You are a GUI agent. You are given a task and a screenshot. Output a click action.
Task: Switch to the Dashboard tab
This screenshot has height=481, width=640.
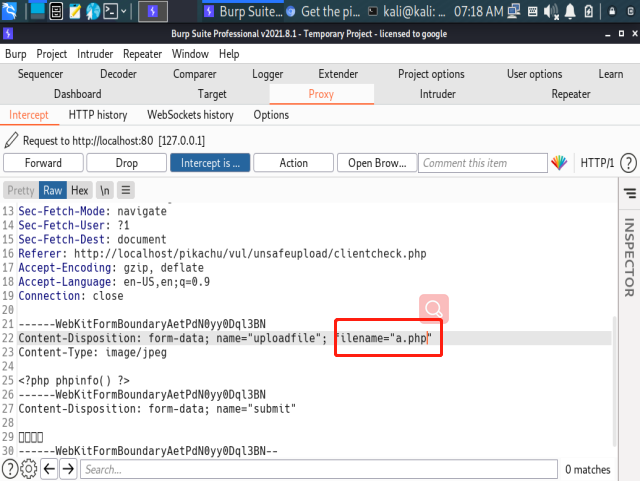click(x=78, y=94)
